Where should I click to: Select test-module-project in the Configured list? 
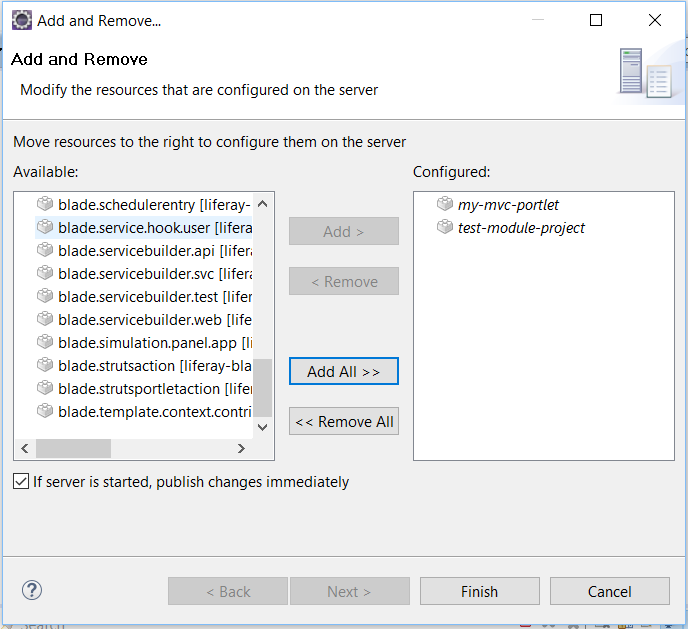coord(521,228)
